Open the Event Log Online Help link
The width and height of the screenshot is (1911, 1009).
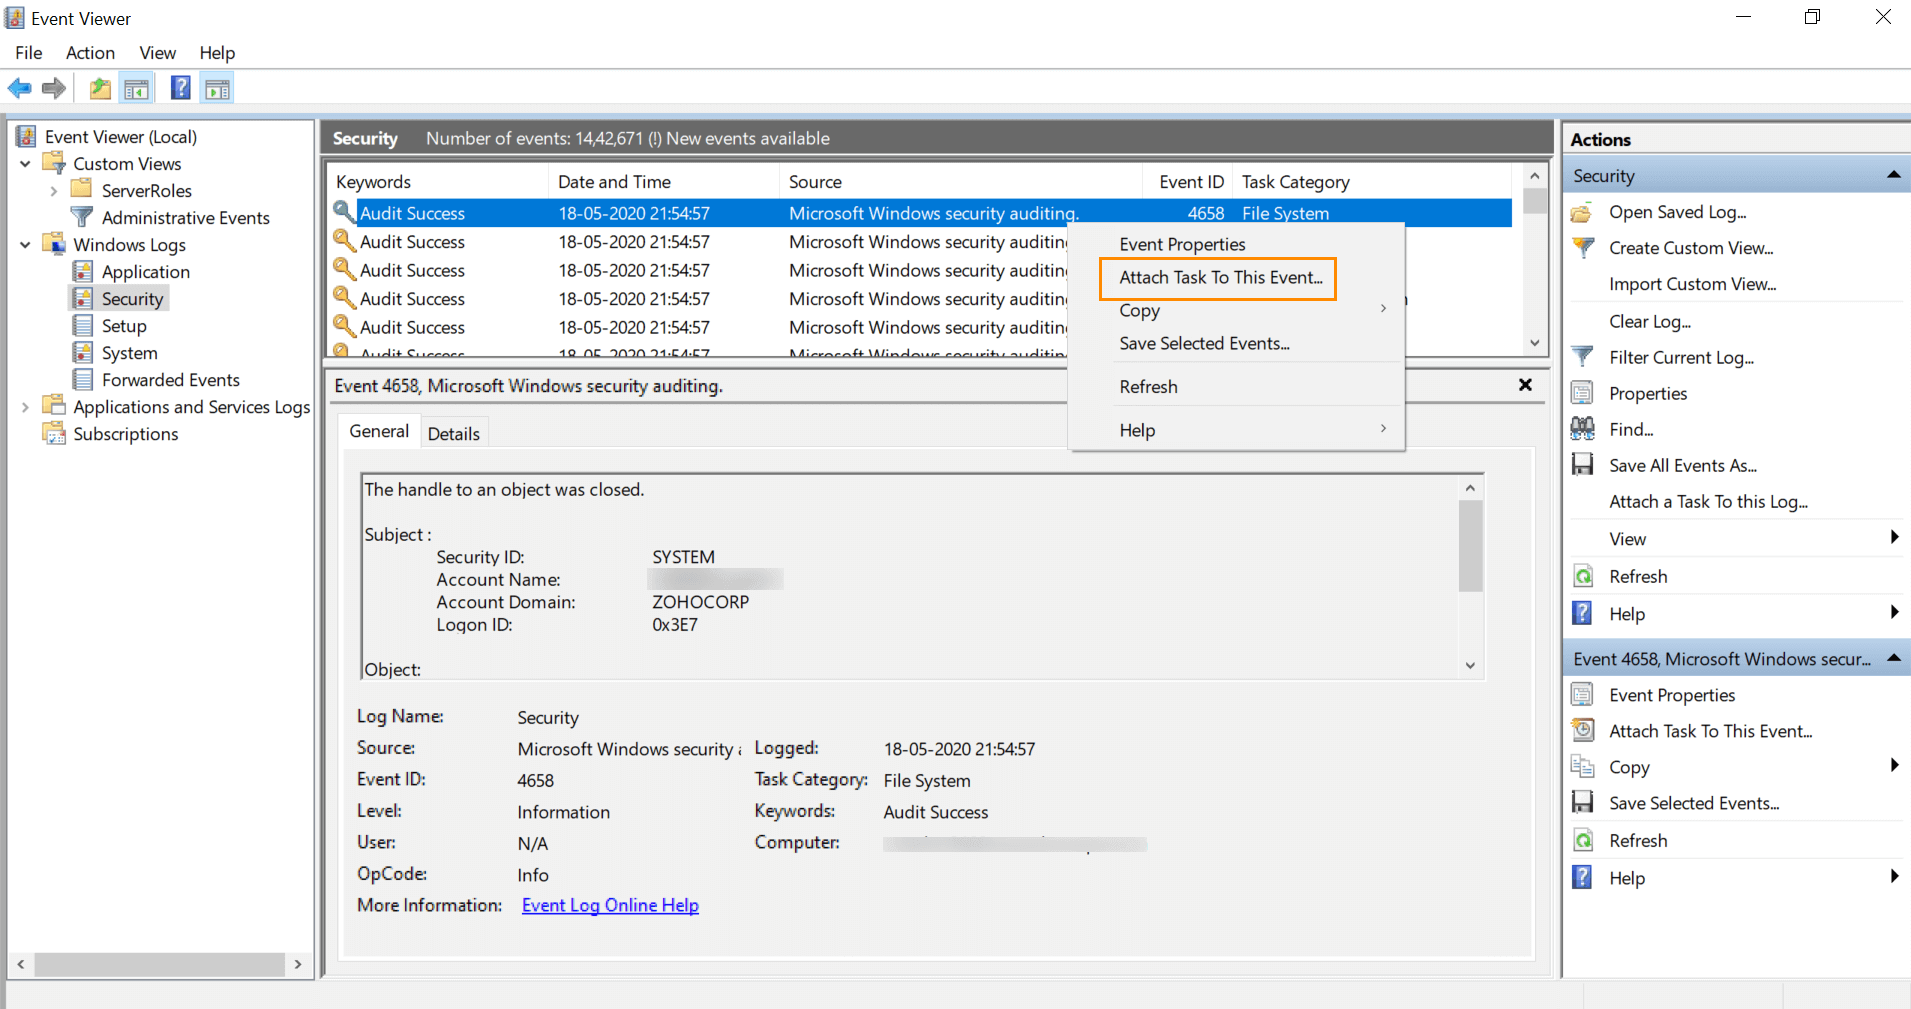[x=610, y=904]
